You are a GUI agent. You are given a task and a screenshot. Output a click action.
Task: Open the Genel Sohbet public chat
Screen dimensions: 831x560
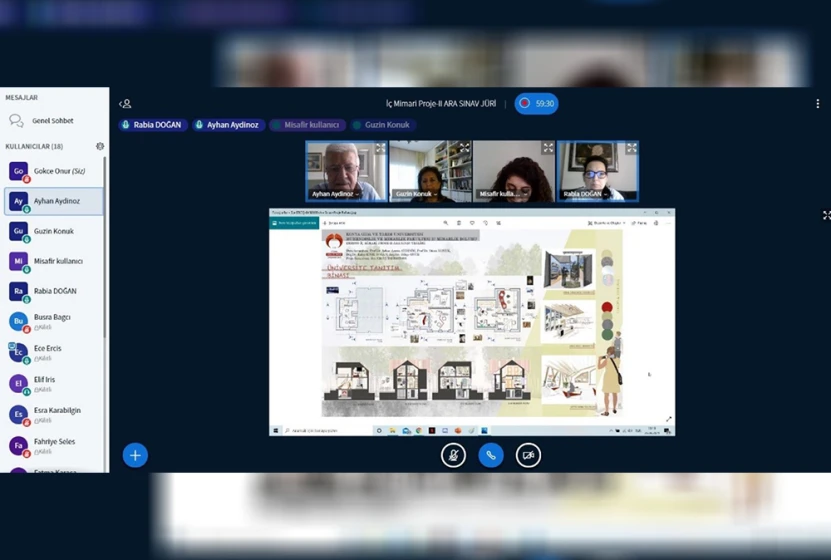52,121
